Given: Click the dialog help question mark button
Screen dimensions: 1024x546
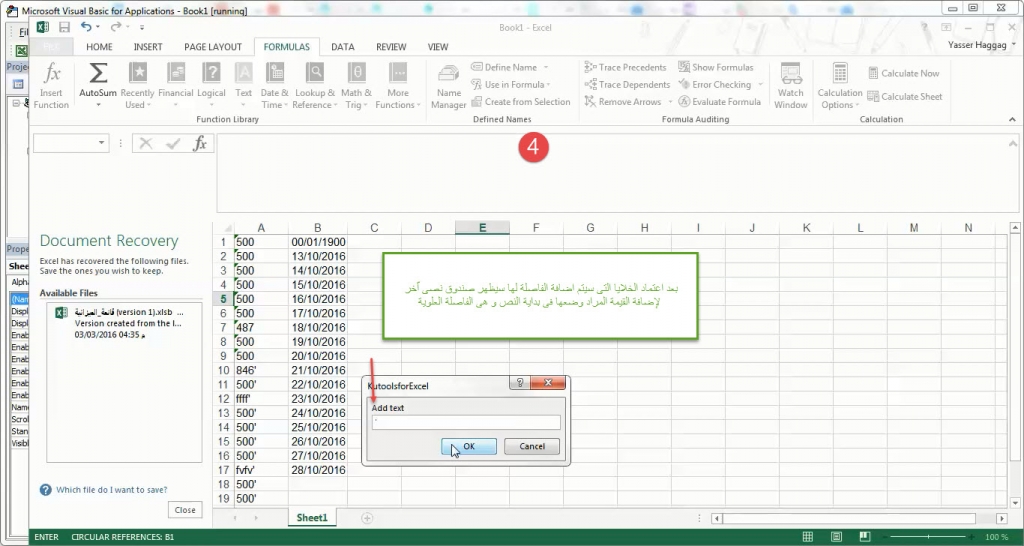Looking at the screenshot, I should pyautogui.click(x=520, y=383).
